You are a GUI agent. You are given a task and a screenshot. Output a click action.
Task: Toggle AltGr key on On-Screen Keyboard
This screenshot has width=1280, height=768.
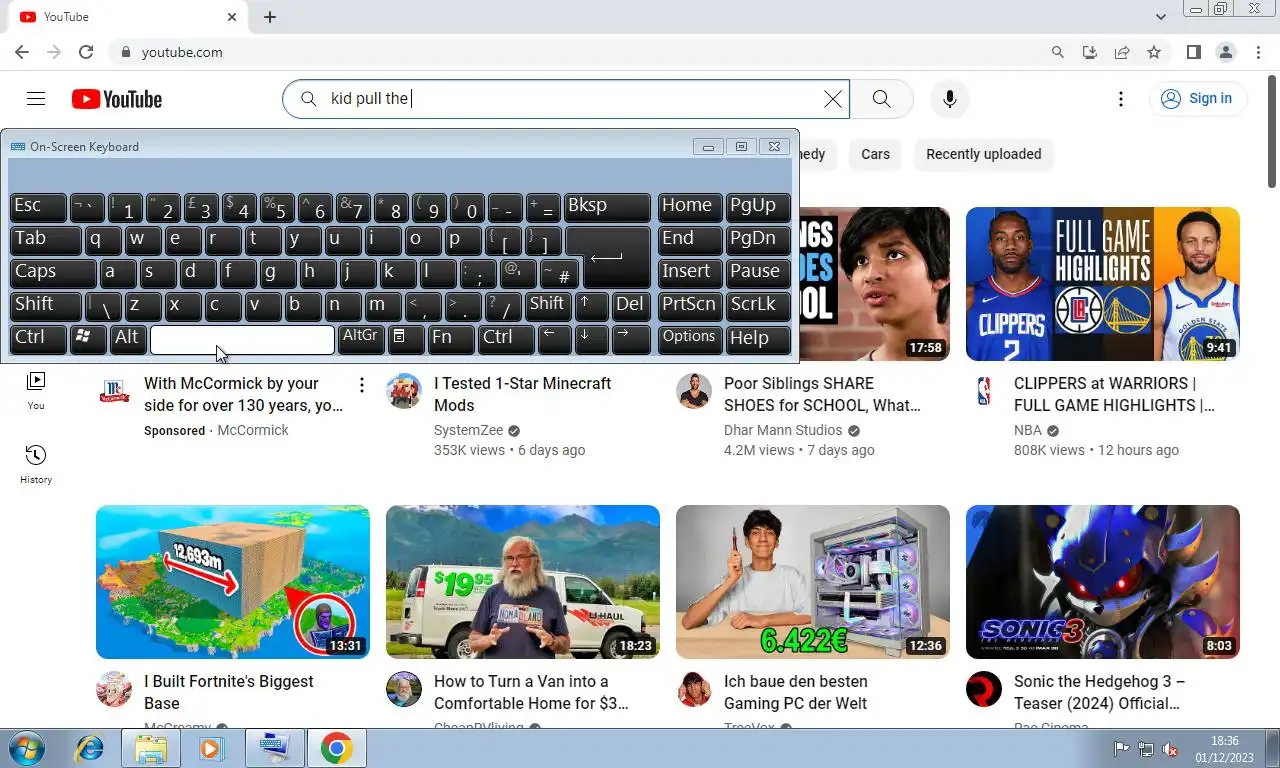pos(361,339)
